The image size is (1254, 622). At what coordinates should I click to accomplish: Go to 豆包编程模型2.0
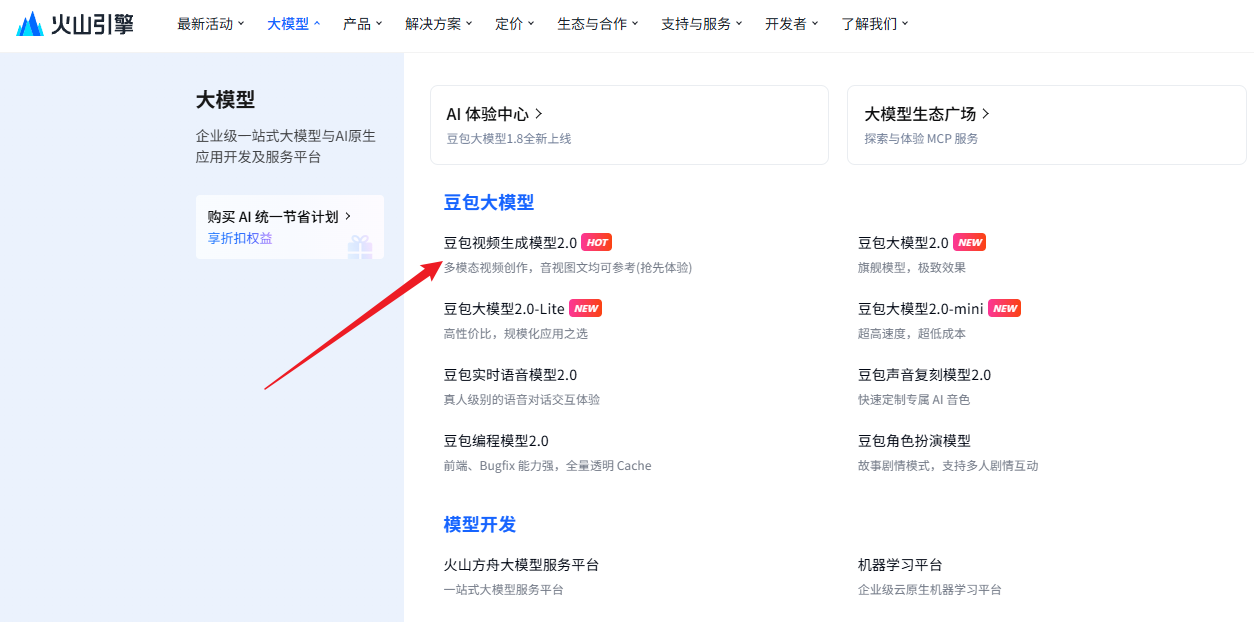496,441
